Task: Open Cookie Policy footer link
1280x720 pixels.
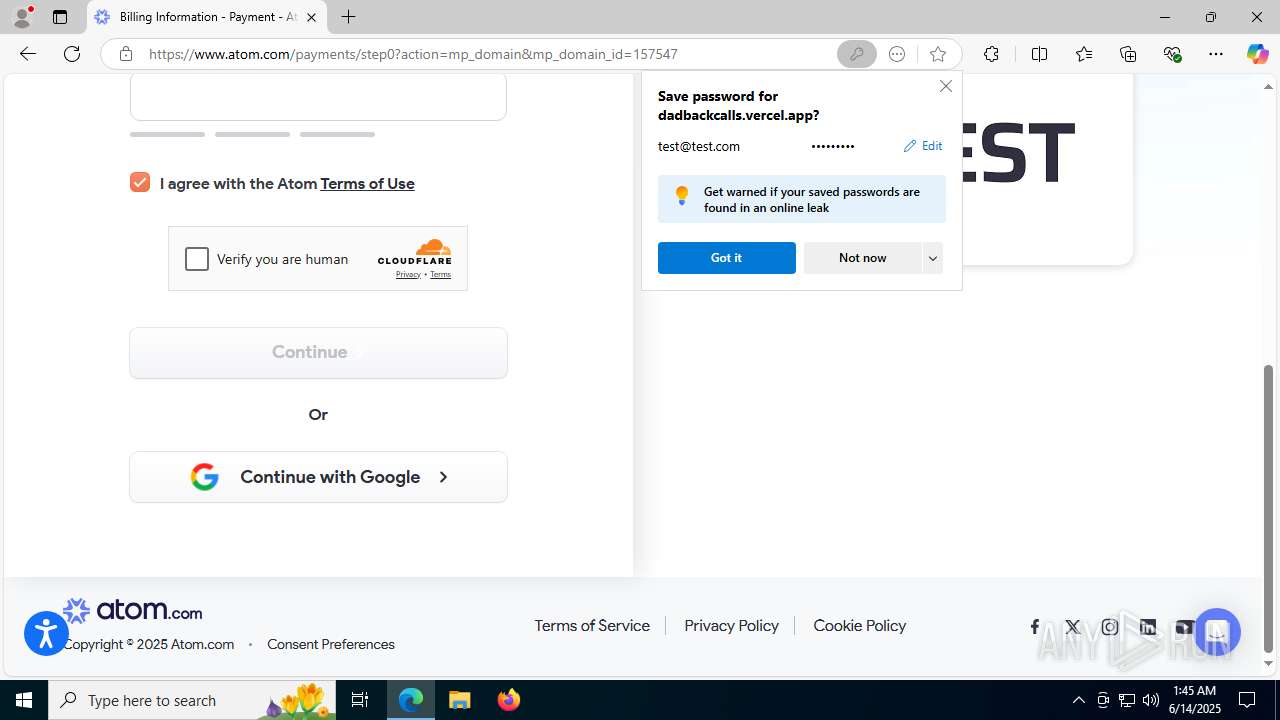Action: pyautogui.click(x=859, y=625)
